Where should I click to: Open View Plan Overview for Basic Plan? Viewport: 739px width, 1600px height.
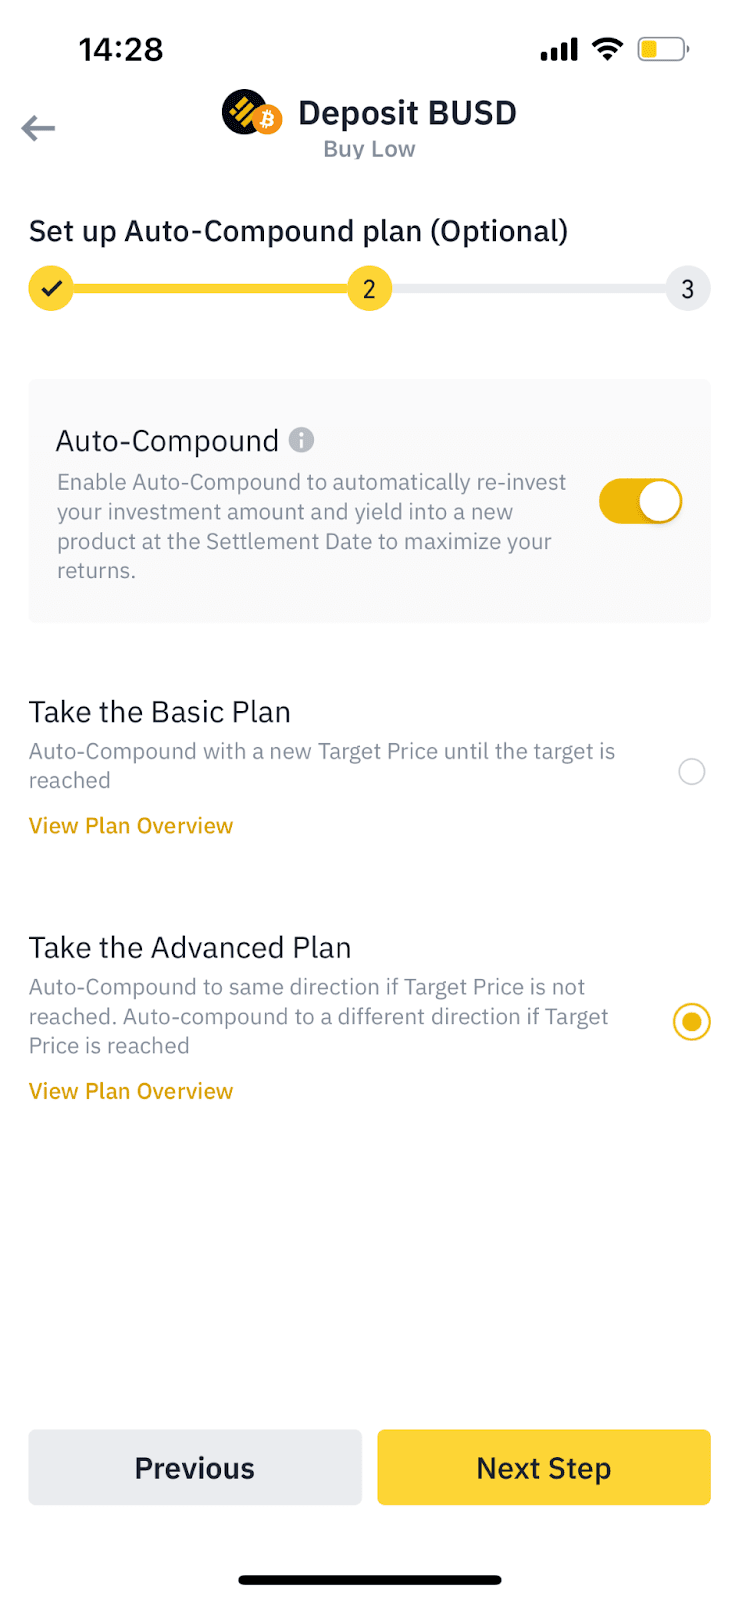coord(131,826)
